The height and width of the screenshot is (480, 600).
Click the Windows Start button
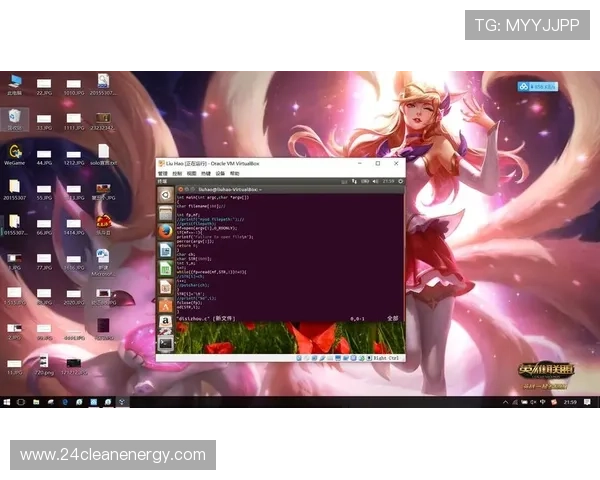click(x=6, y=401)
